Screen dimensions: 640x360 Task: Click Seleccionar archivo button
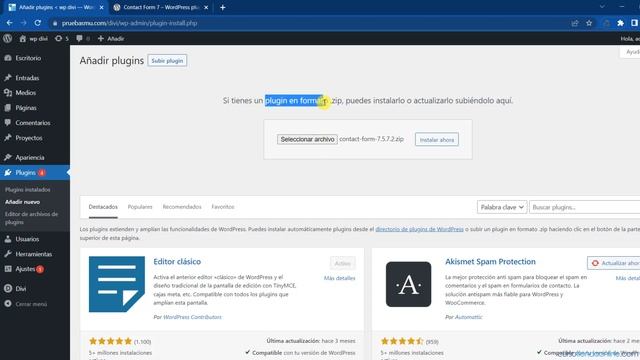307,139
